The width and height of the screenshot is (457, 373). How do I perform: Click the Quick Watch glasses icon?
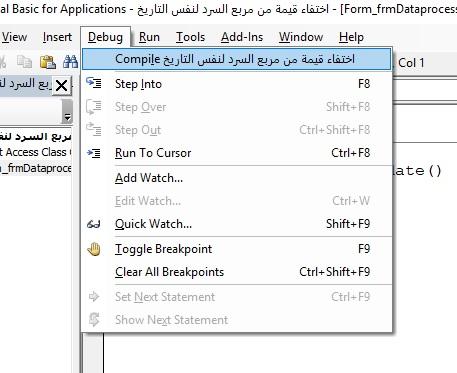pos(94,224)
